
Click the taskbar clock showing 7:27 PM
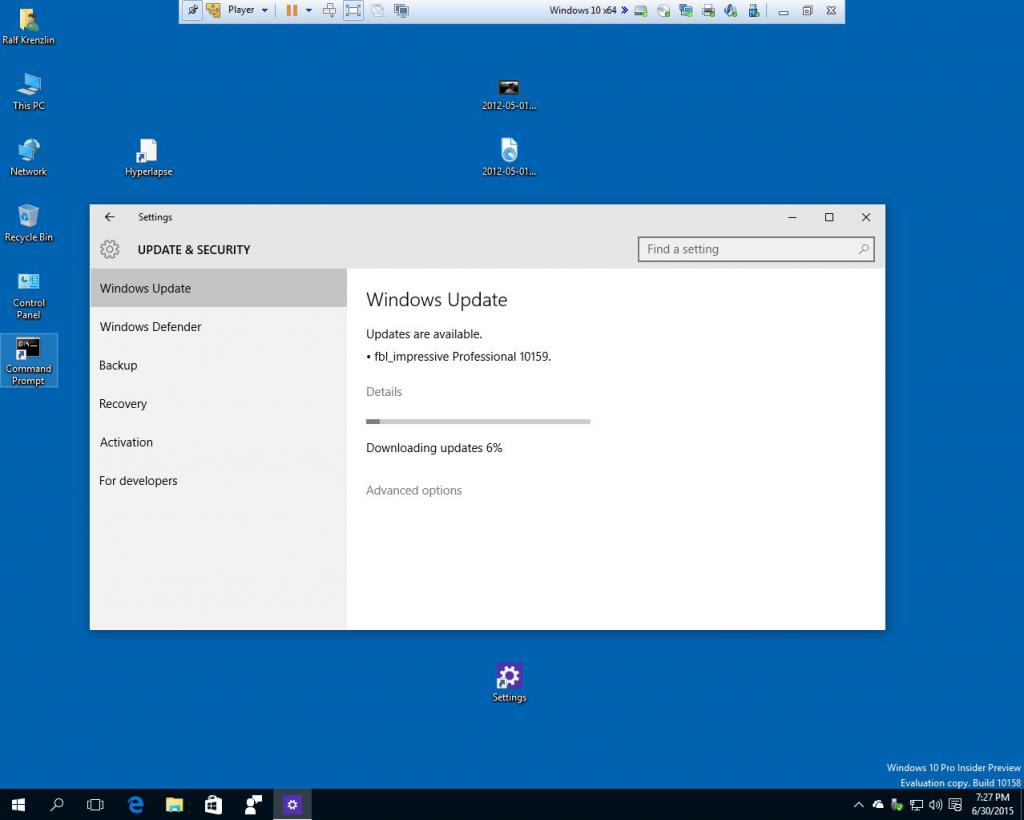pos(993,804)
